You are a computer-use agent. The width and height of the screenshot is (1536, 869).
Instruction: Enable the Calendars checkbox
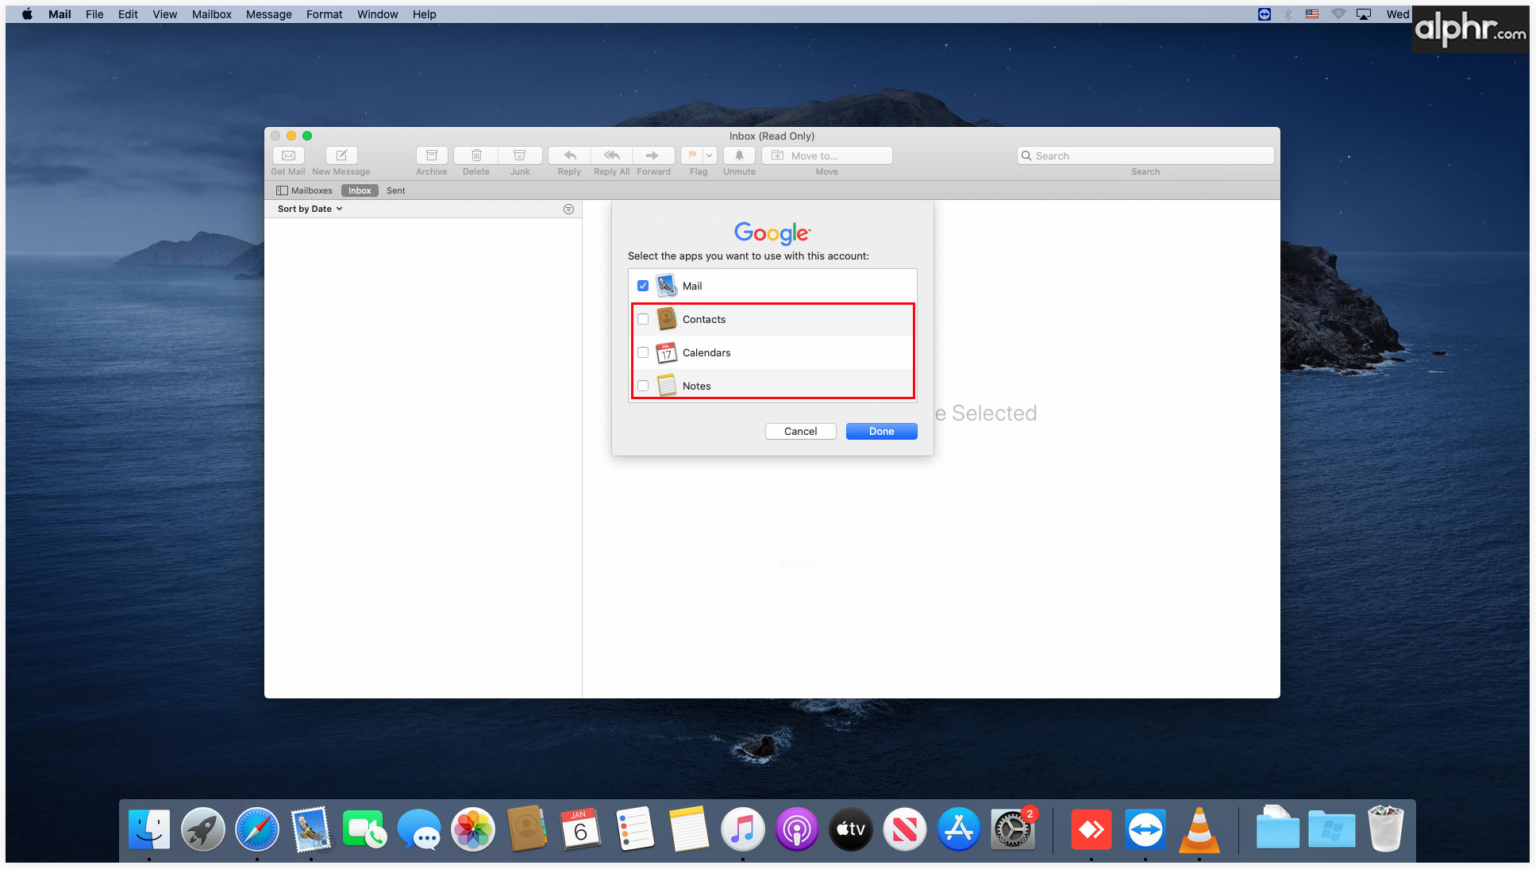tap(643, 352)
